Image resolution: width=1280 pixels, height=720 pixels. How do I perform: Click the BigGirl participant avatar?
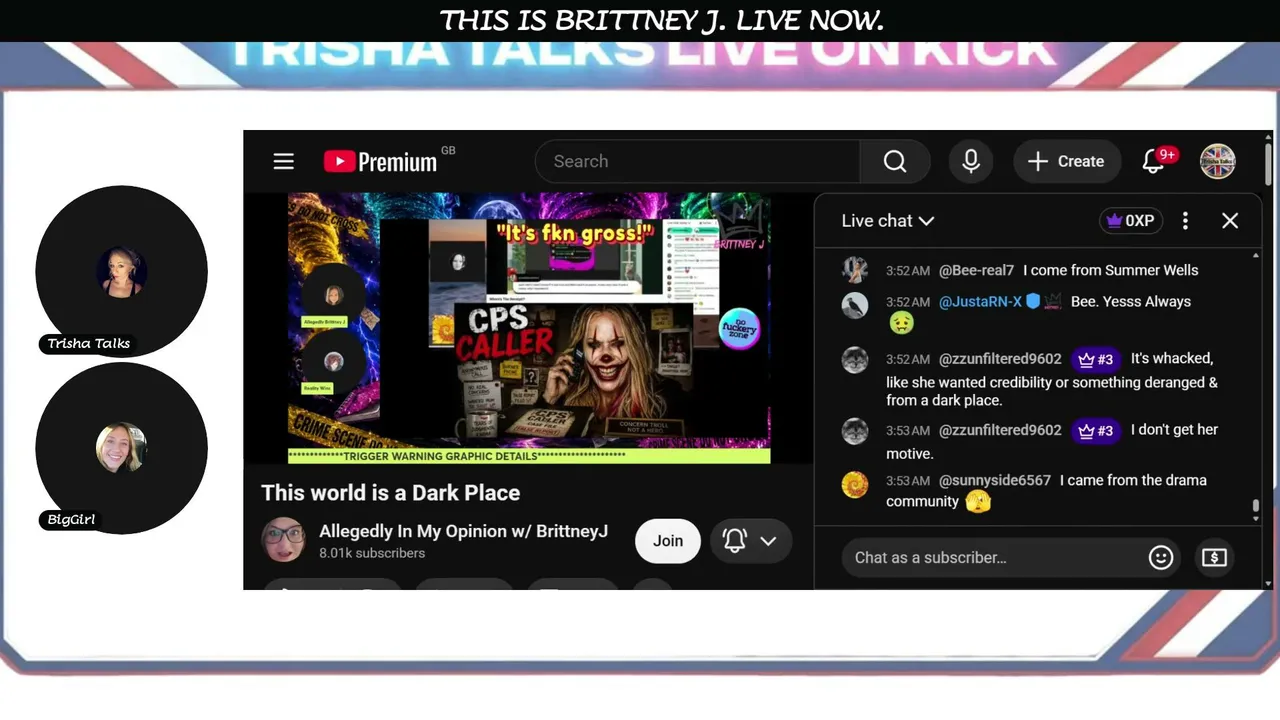point(121,448)
